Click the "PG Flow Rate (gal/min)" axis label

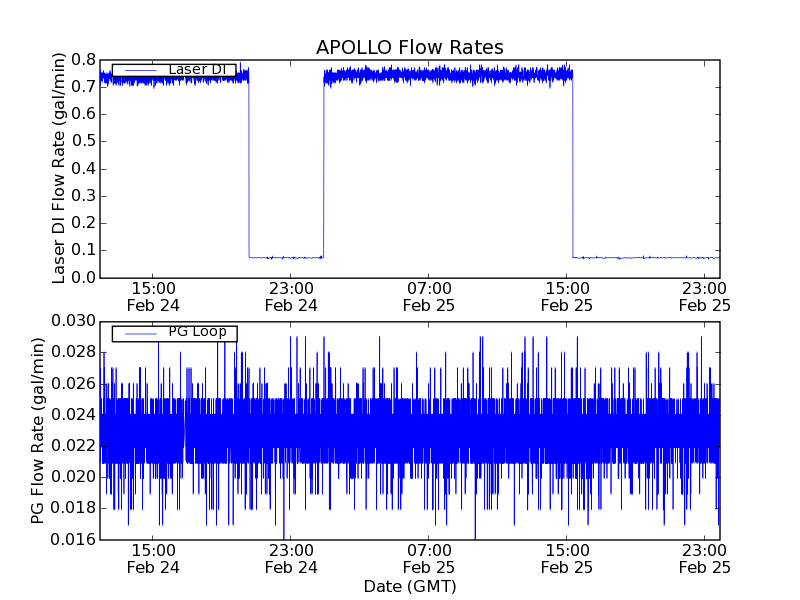point(38,430)
